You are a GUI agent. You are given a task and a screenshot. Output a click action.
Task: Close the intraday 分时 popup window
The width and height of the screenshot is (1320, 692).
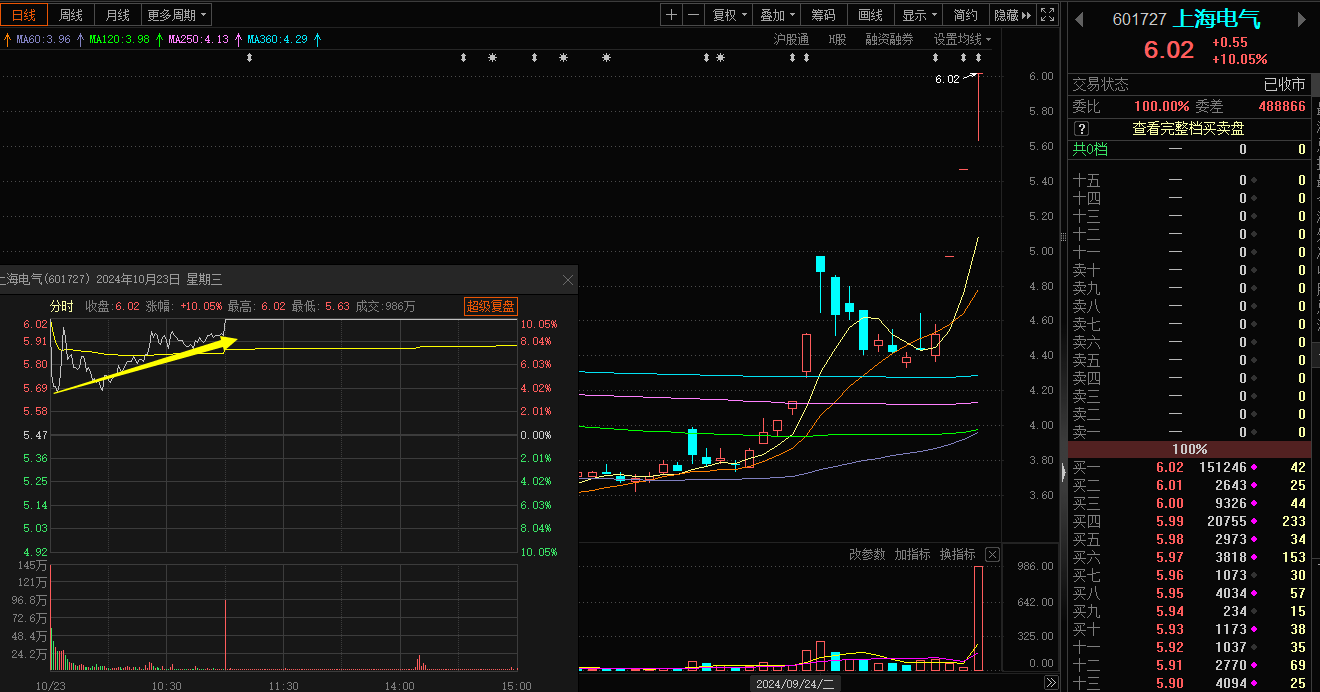(568, 280)
